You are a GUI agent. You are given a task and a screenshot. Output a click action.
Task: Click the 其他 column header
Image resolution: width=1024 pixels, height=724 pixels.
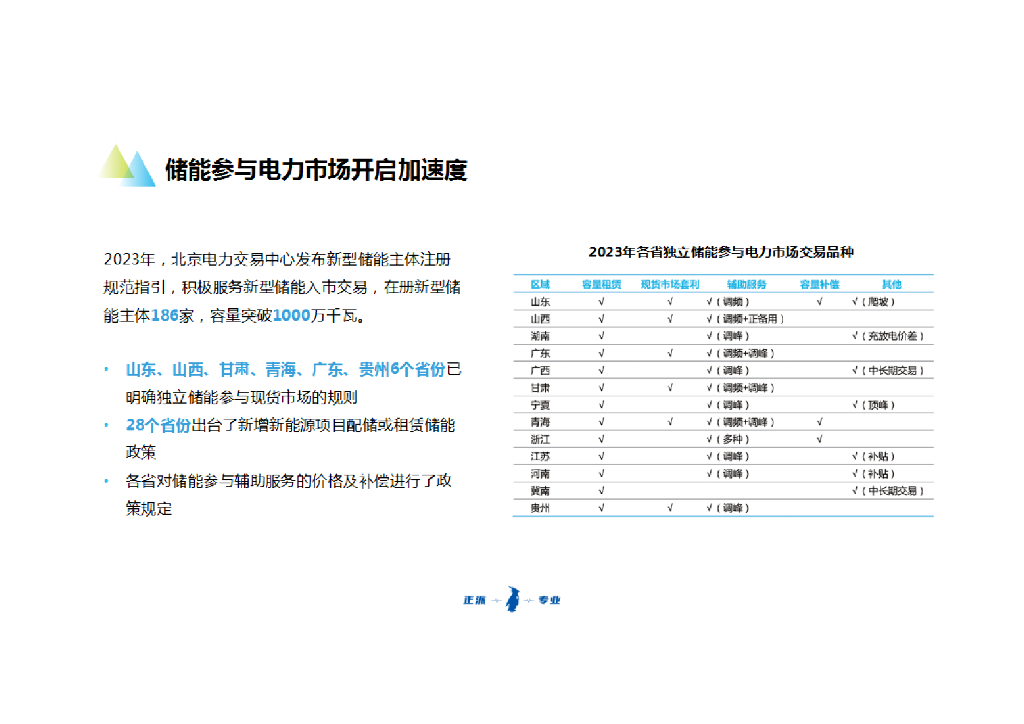click(x=891, y=284)
